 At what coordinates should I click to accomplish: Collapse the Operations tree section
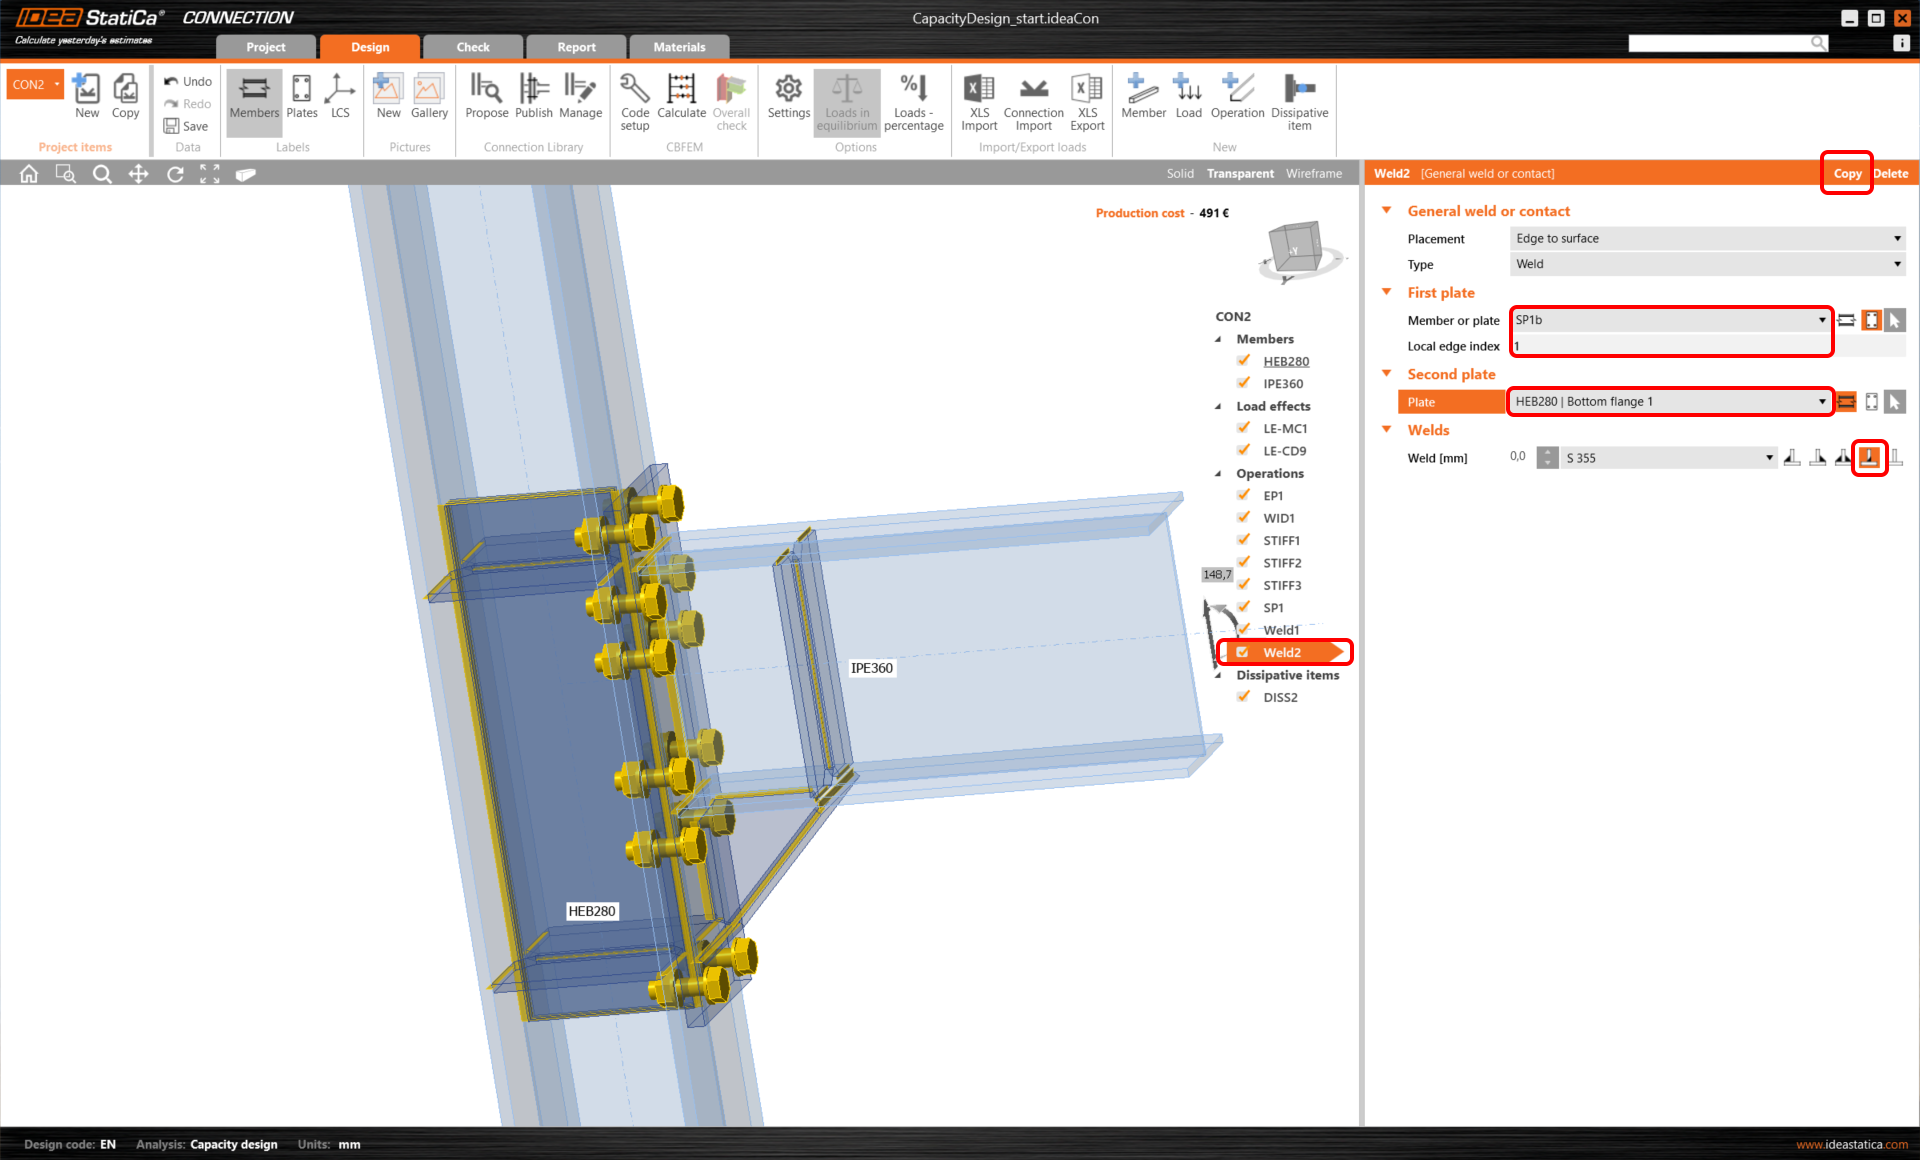pyautogui.click(x=1218, y=473)
